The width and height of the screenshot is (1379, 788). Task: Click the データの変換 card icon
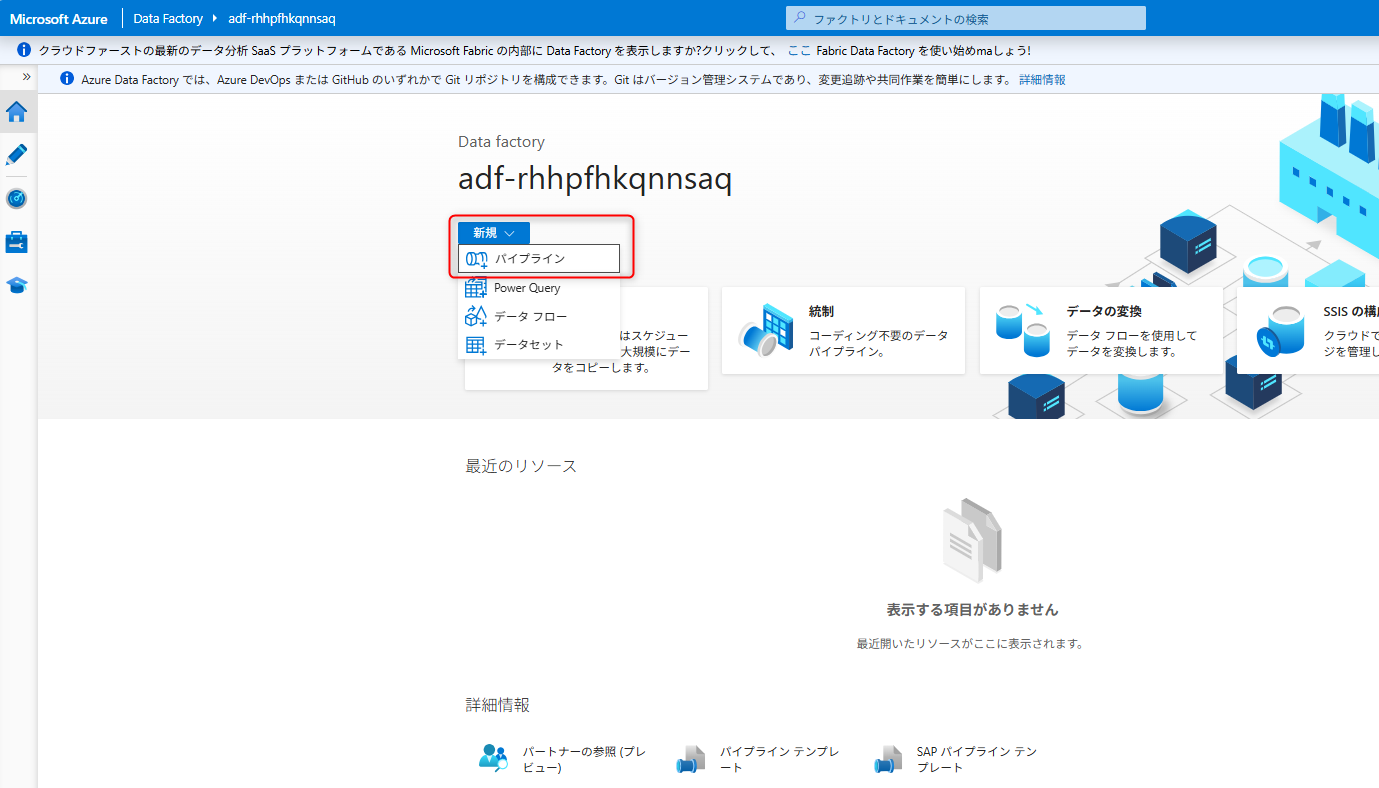[x=1023, y=330]
